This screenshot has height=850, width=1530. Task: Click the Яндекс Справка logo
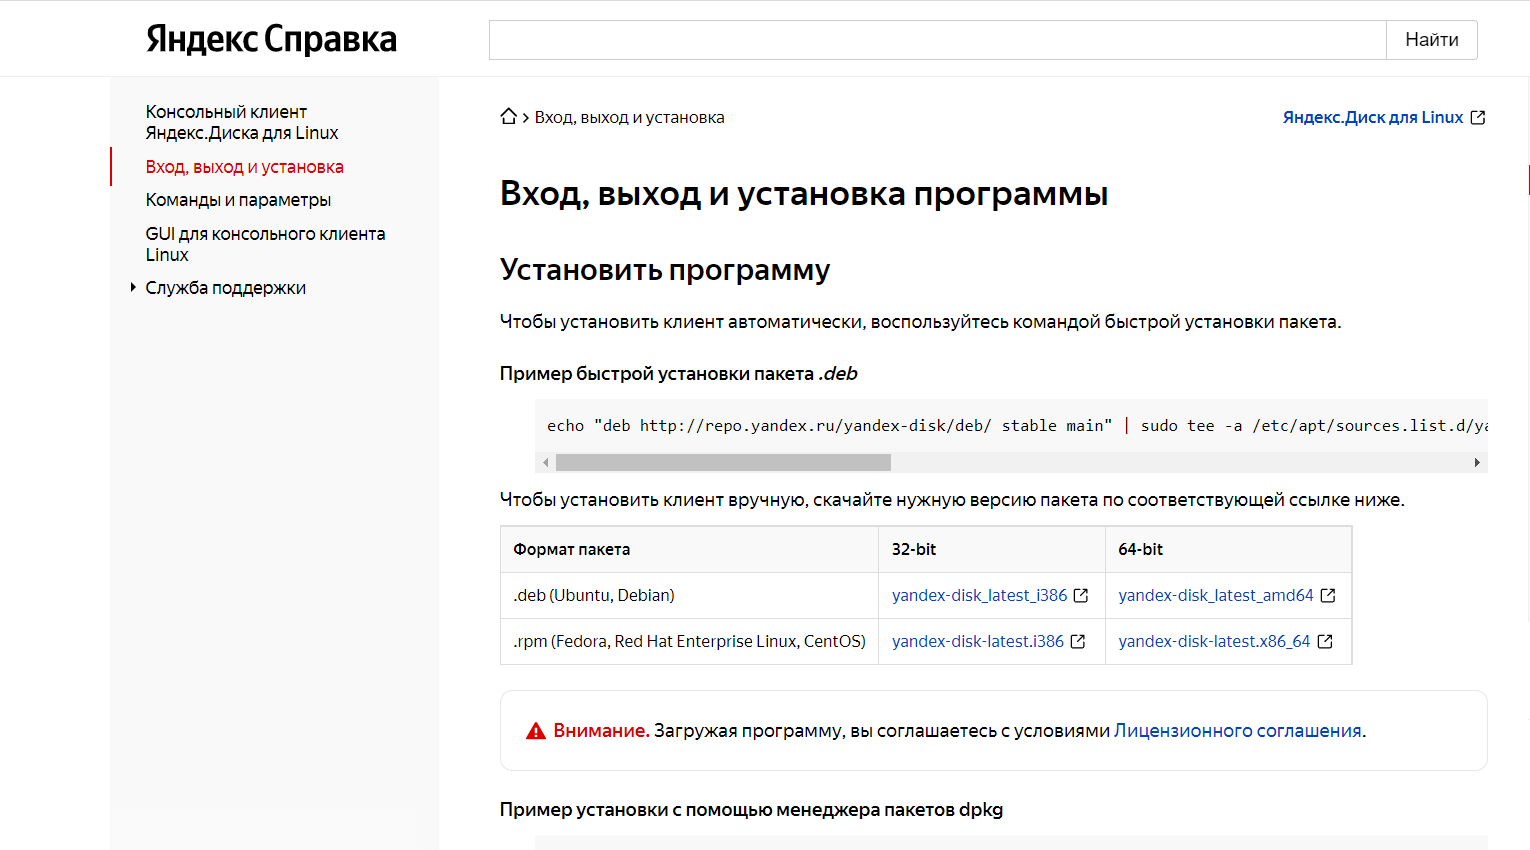click(x=271, y=39)
